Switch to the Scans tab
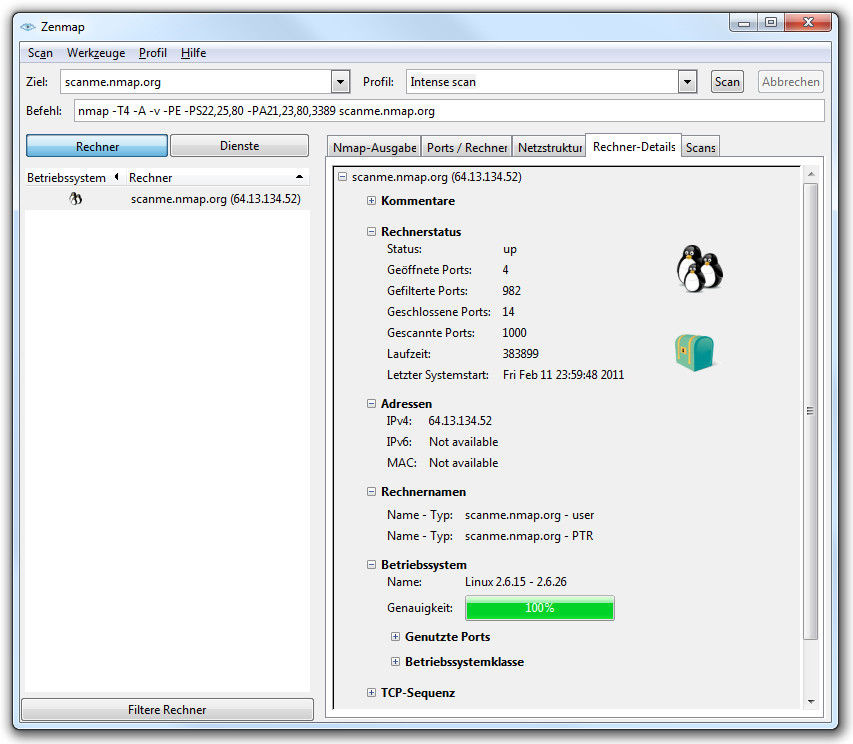 700,147
